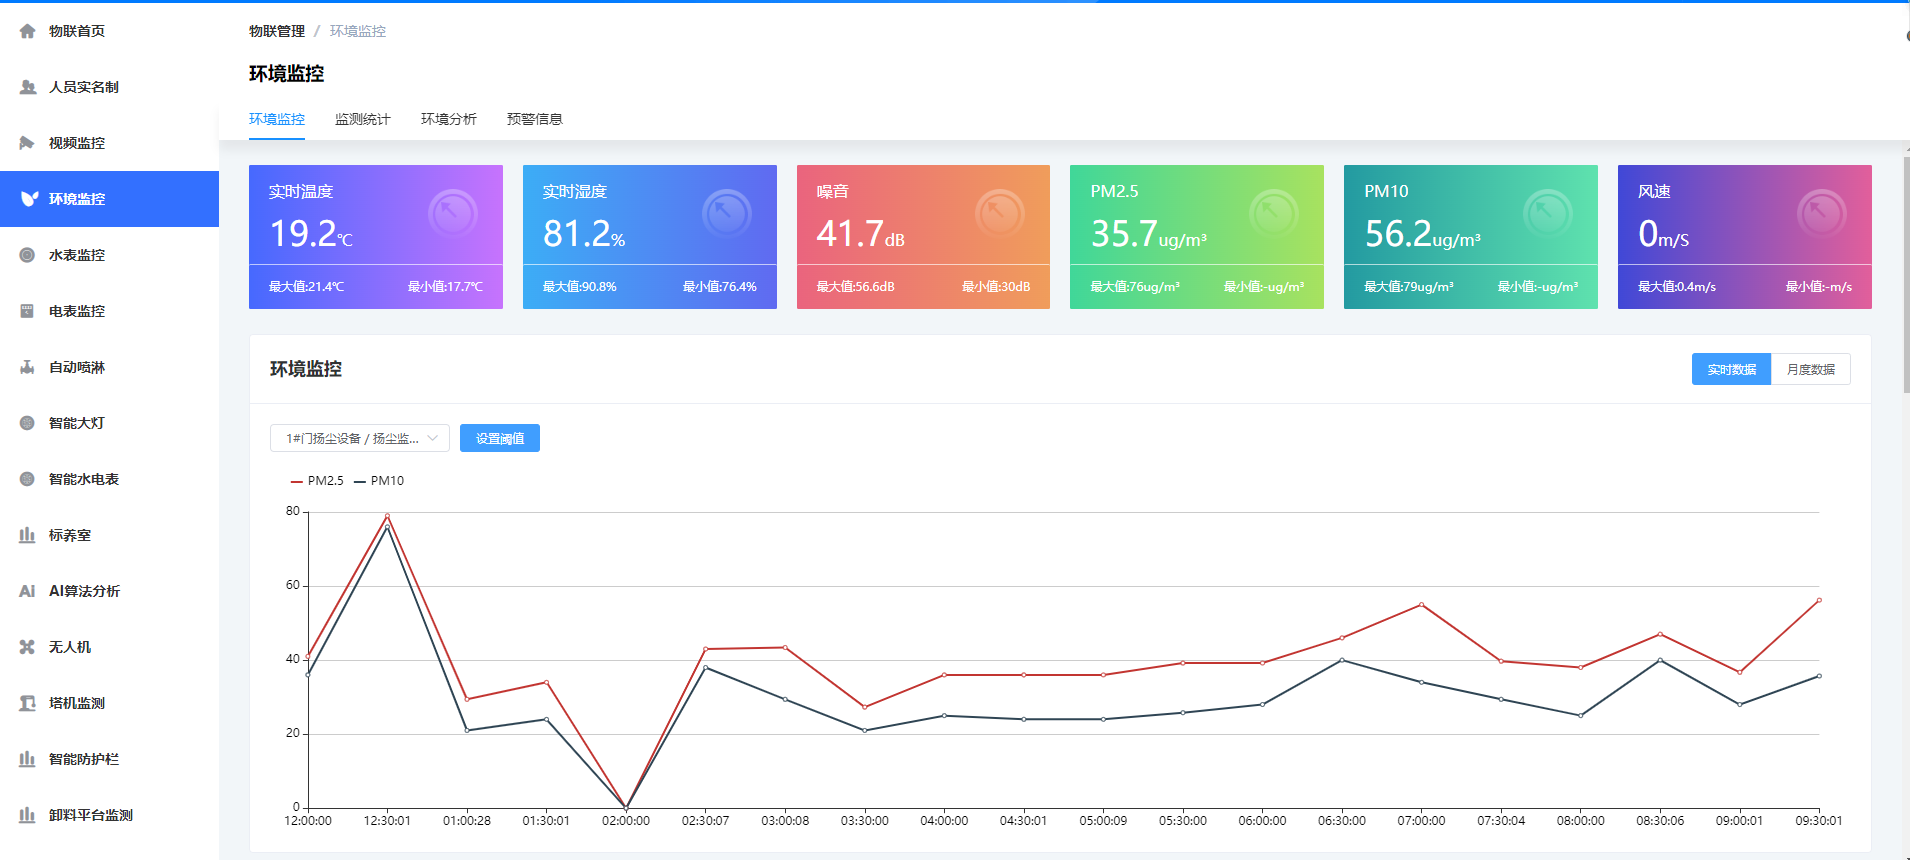Click the 物联管理 breadcrumb link
The height and width of the screenshot is (860, 1910).
(x=277, y=31)
